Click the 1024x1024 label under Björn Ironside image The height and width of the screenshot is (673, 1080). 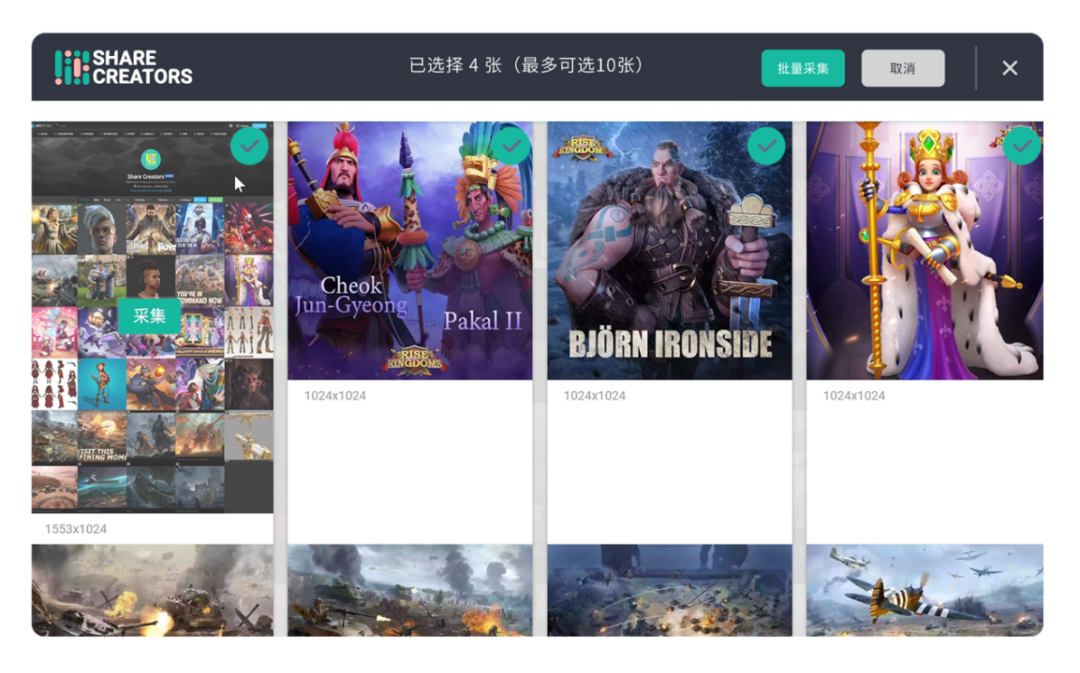coord(594,395)
